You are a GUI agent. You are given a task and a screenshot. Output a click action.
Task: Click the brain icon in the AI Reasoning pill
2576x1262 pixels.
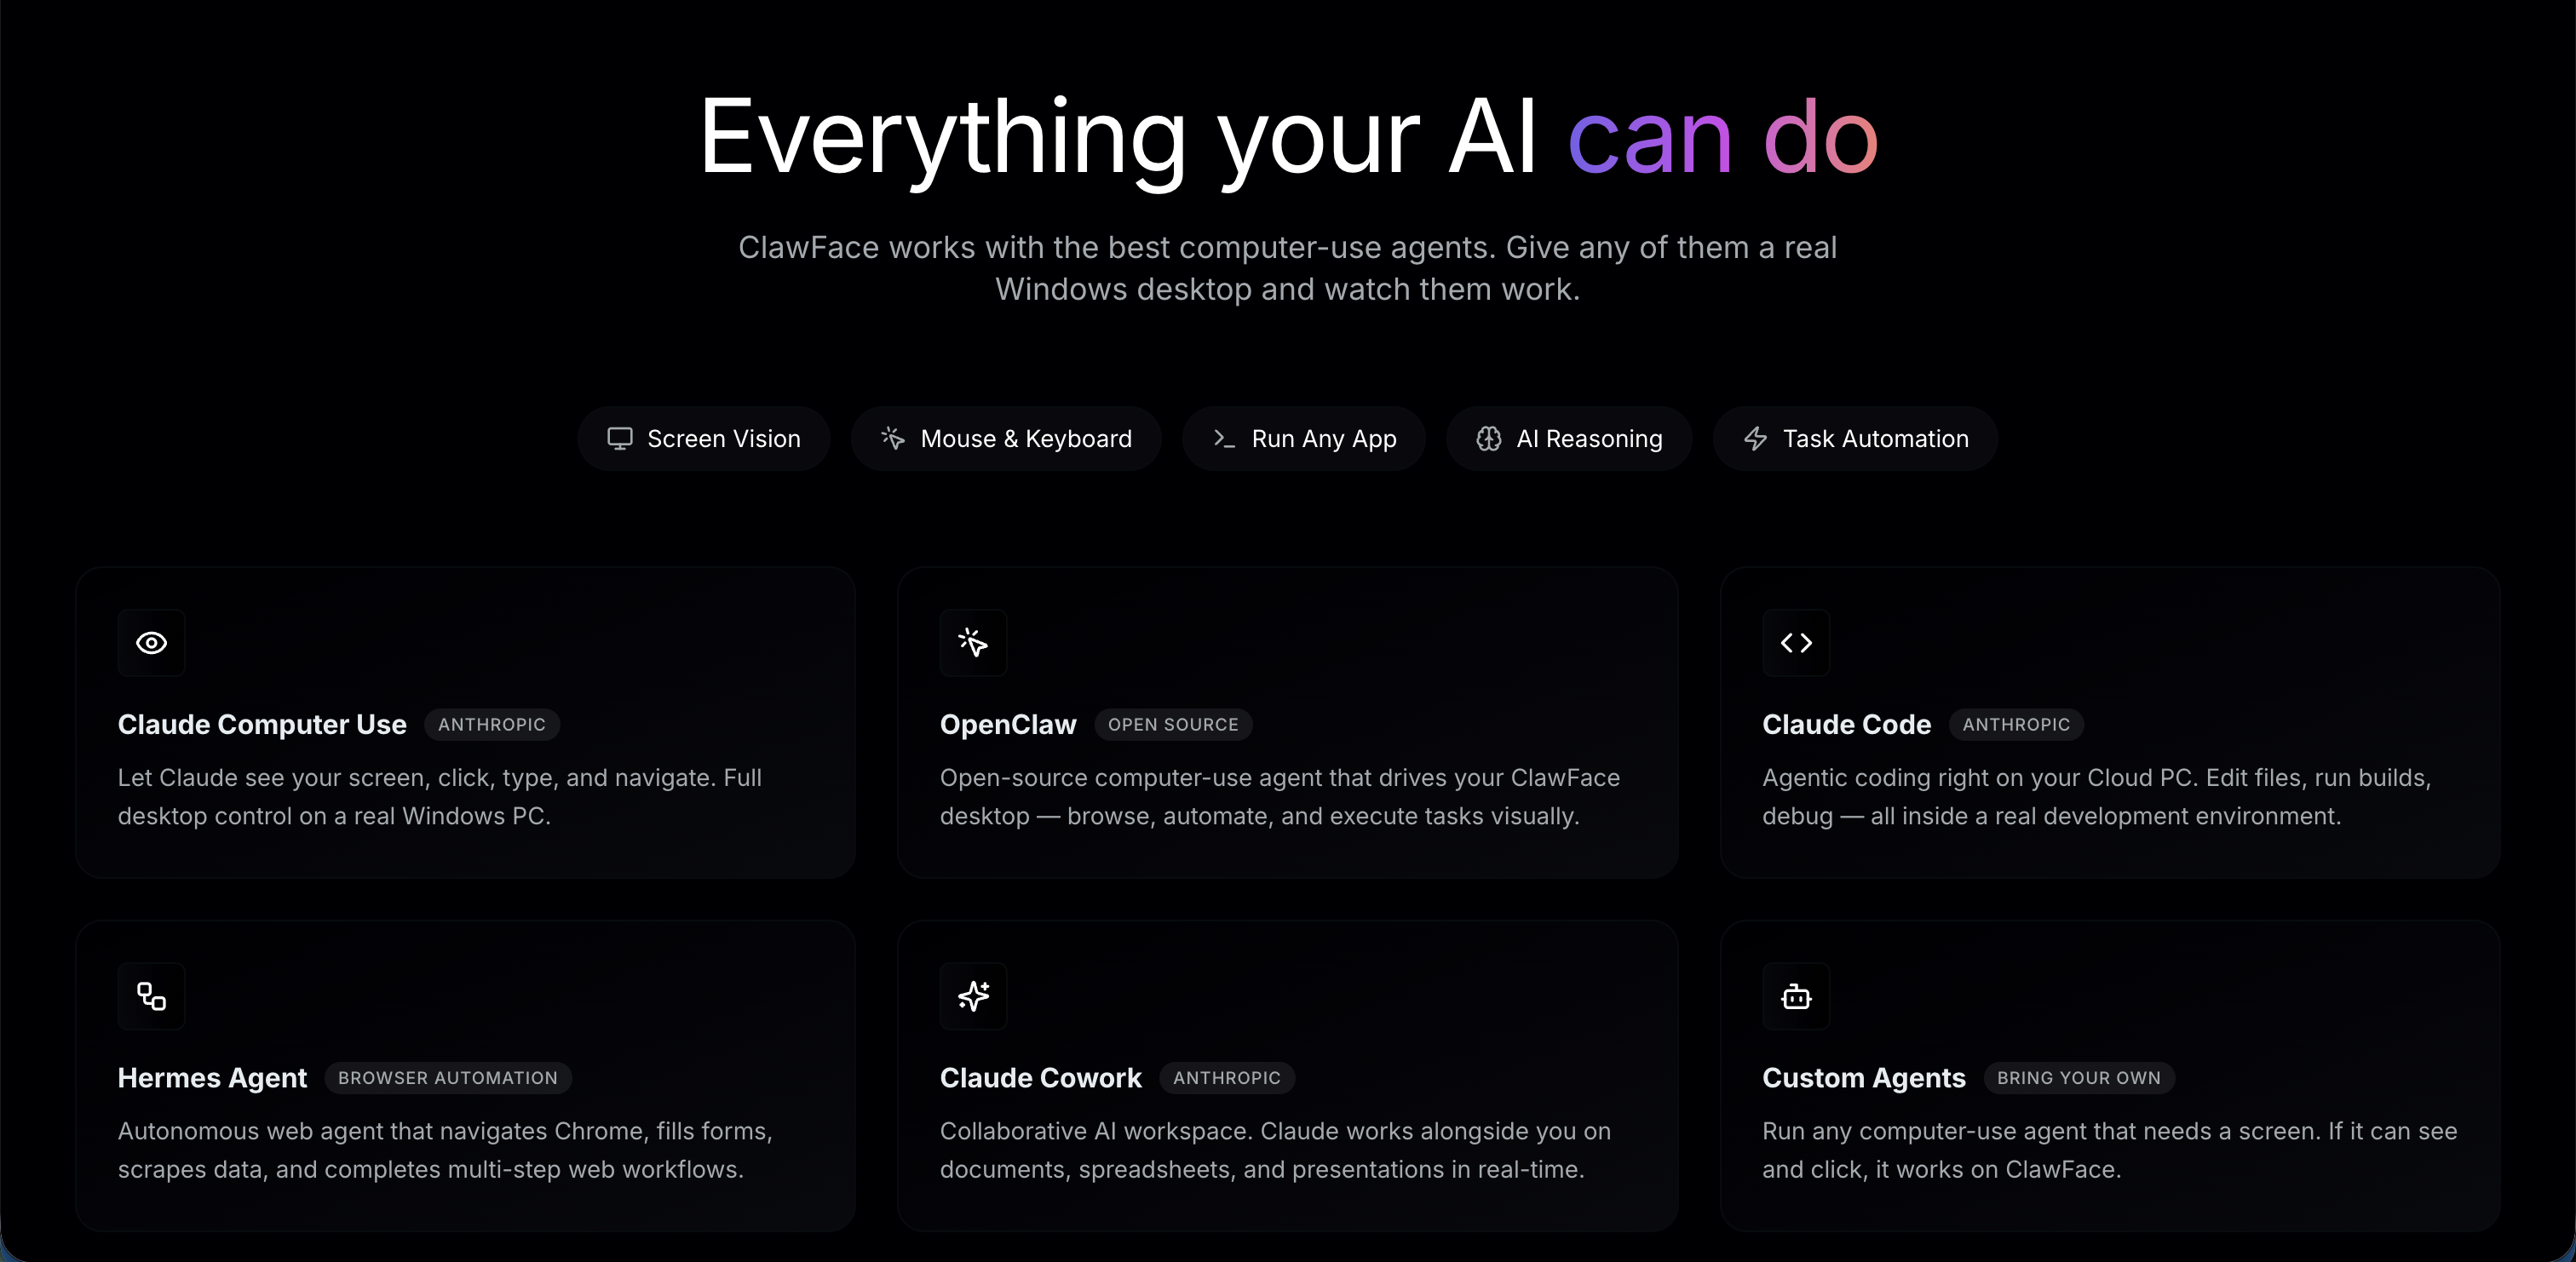[1489, 439]
